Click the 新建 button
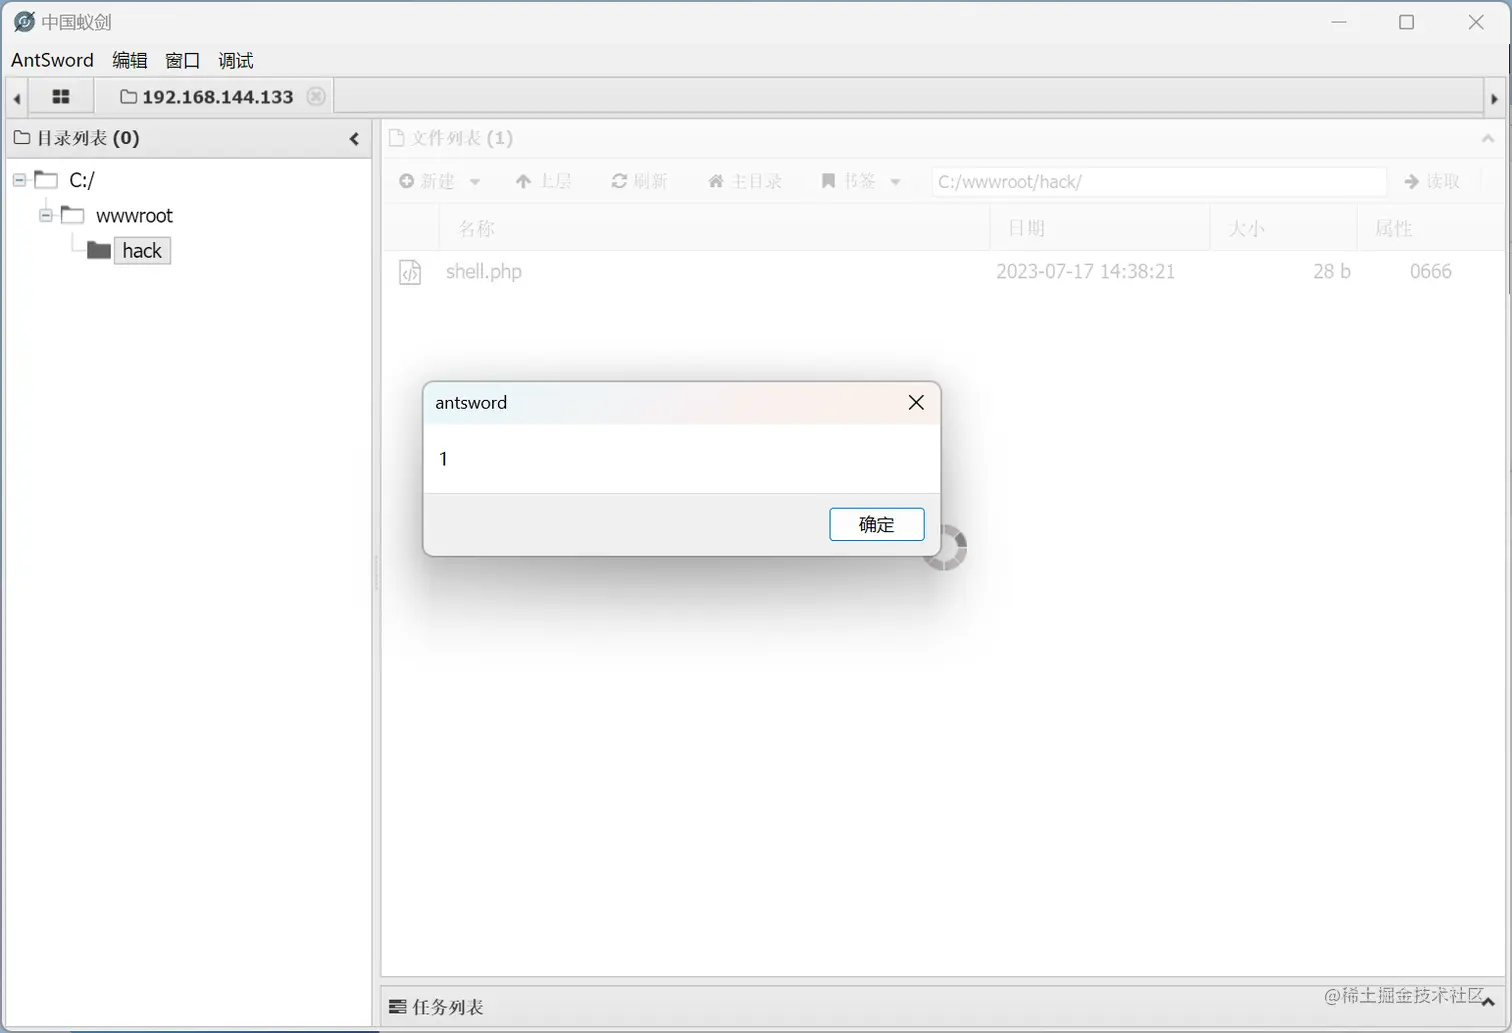 point(428,181)
